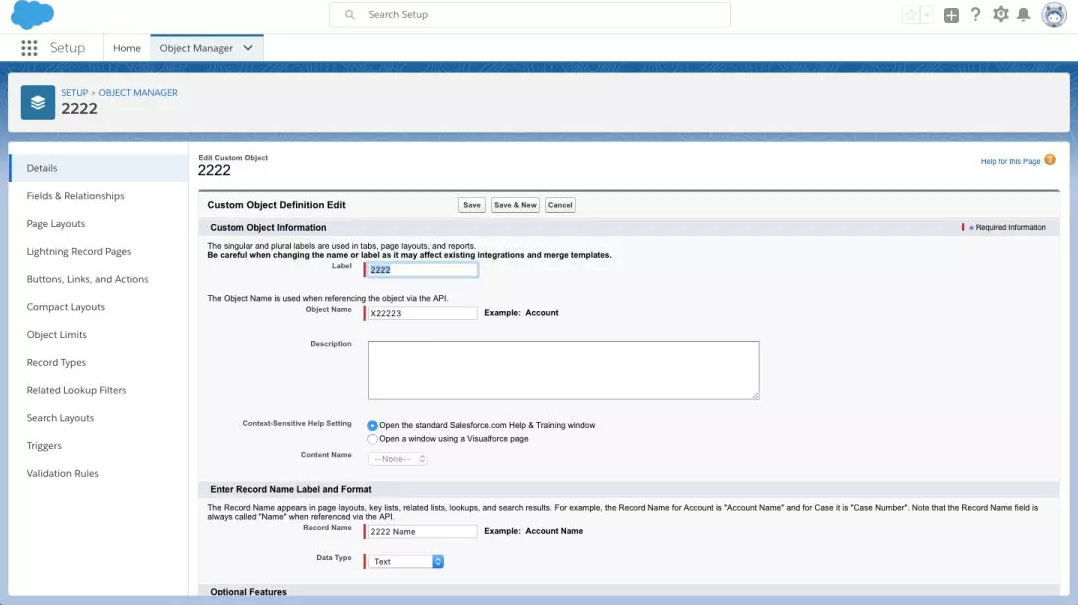Click the Salesforce cloud logo
Image resolution: width=1078 pixels, height=605 pixels.
[32, 15]
